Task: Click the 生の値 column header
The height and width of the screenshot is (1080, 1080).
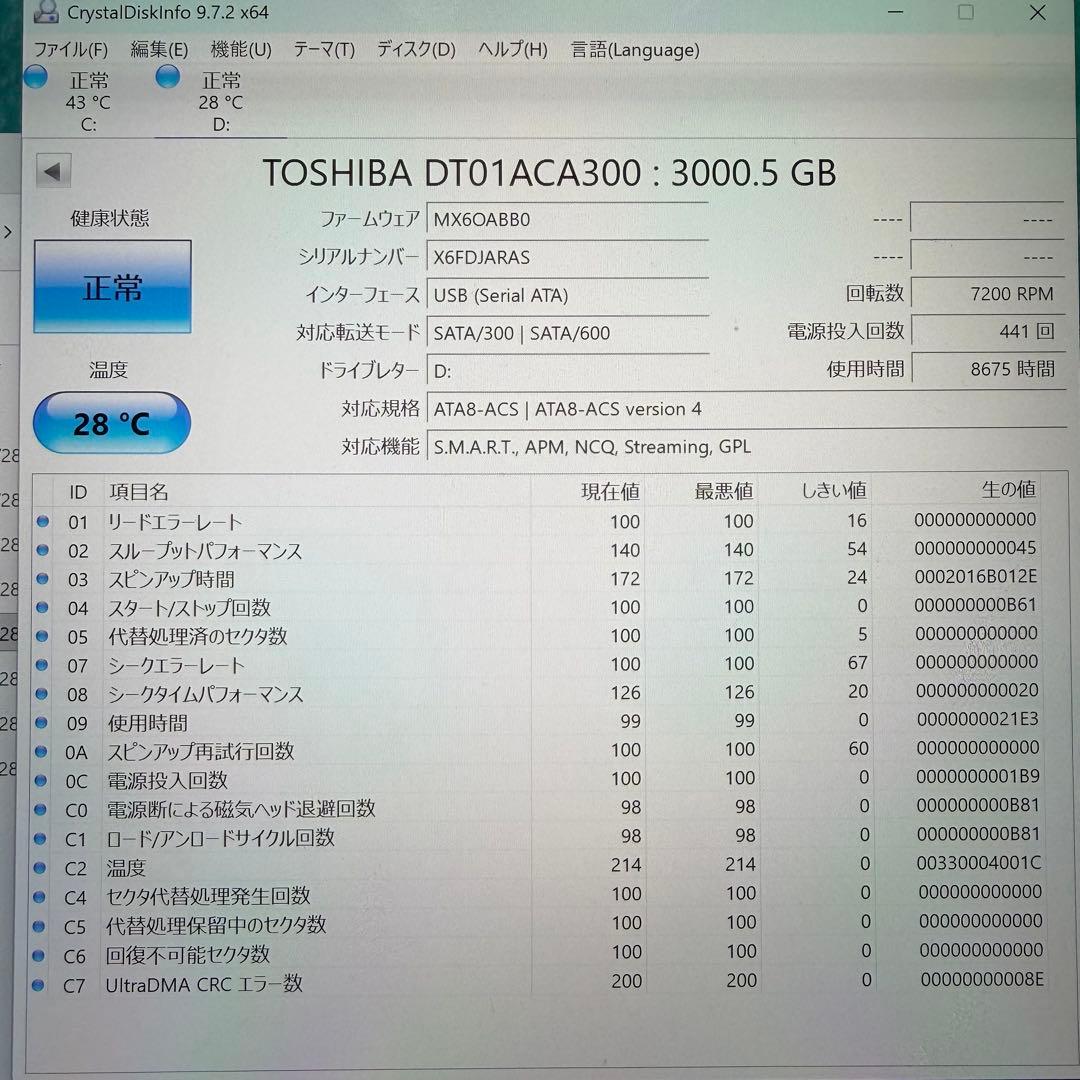Action: (957, 489)
